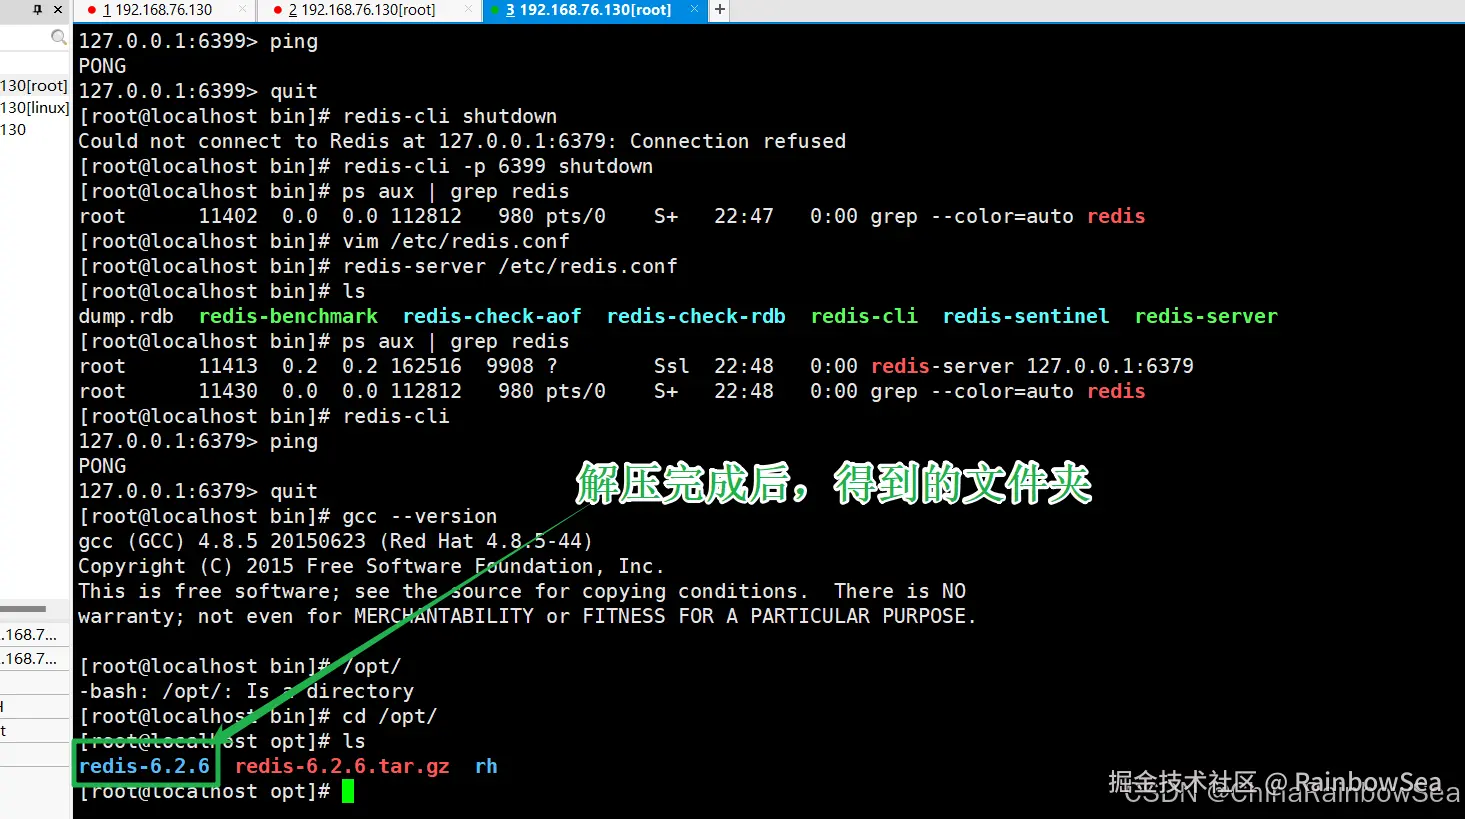1465x819 pixels.
Task: Click the 'gcc (GCC) 4.8.5 20150623' line
Action: point(336,541)
